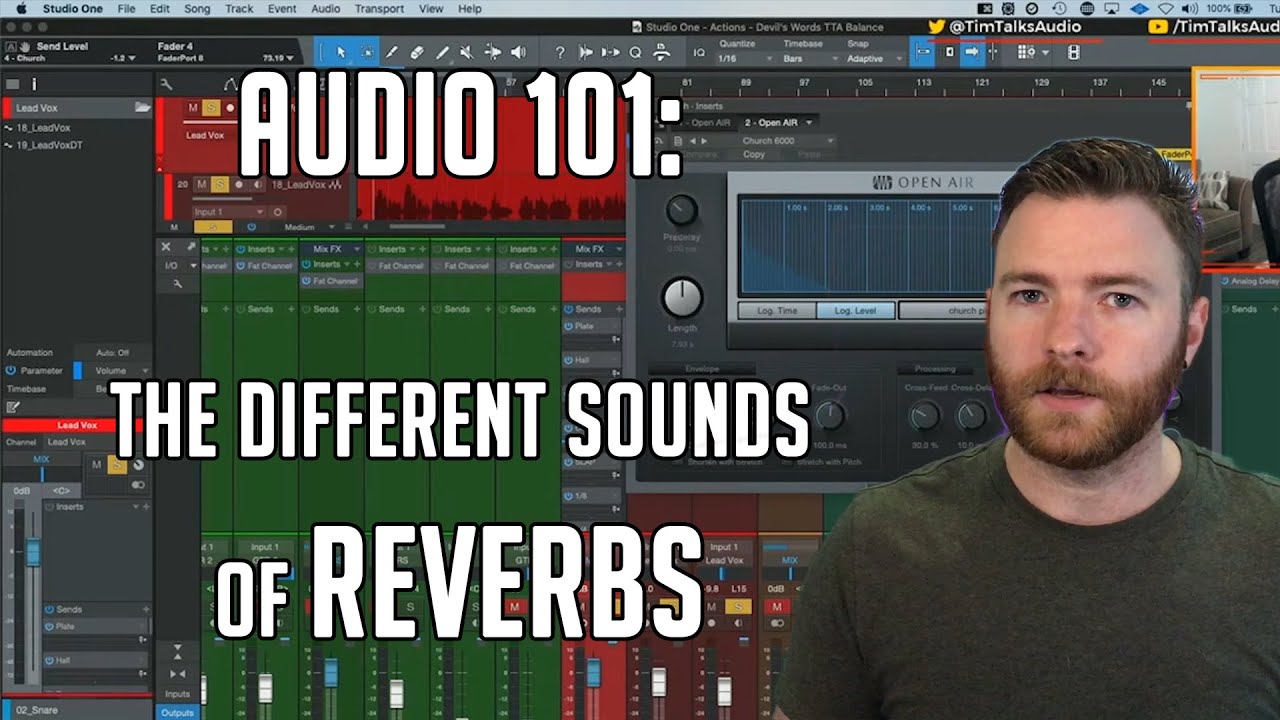Open the Input 1 dropdown on track 20

(229, 212)
